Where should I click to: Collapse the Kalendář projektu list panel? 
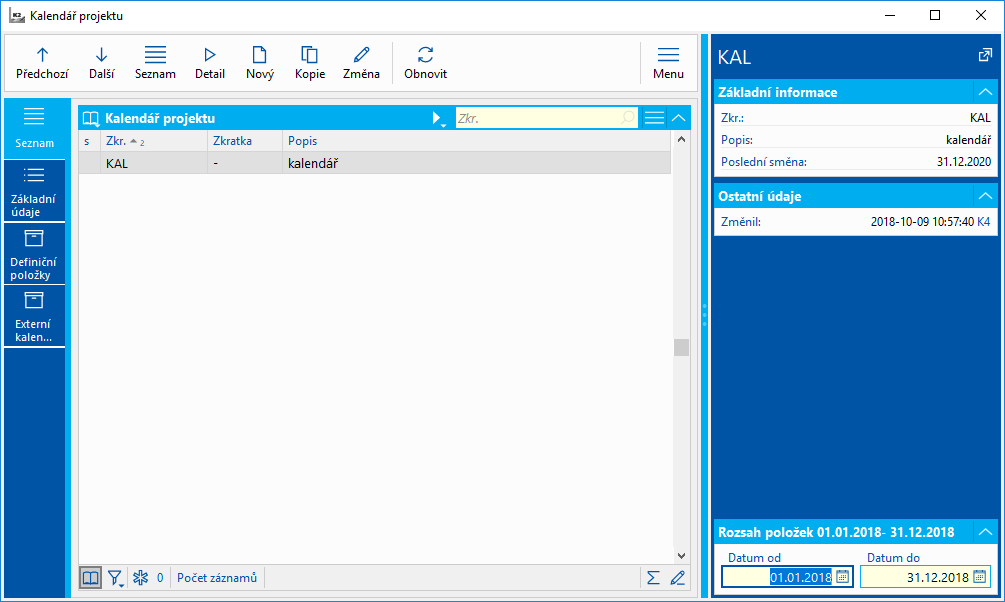(x=679, y=118)
